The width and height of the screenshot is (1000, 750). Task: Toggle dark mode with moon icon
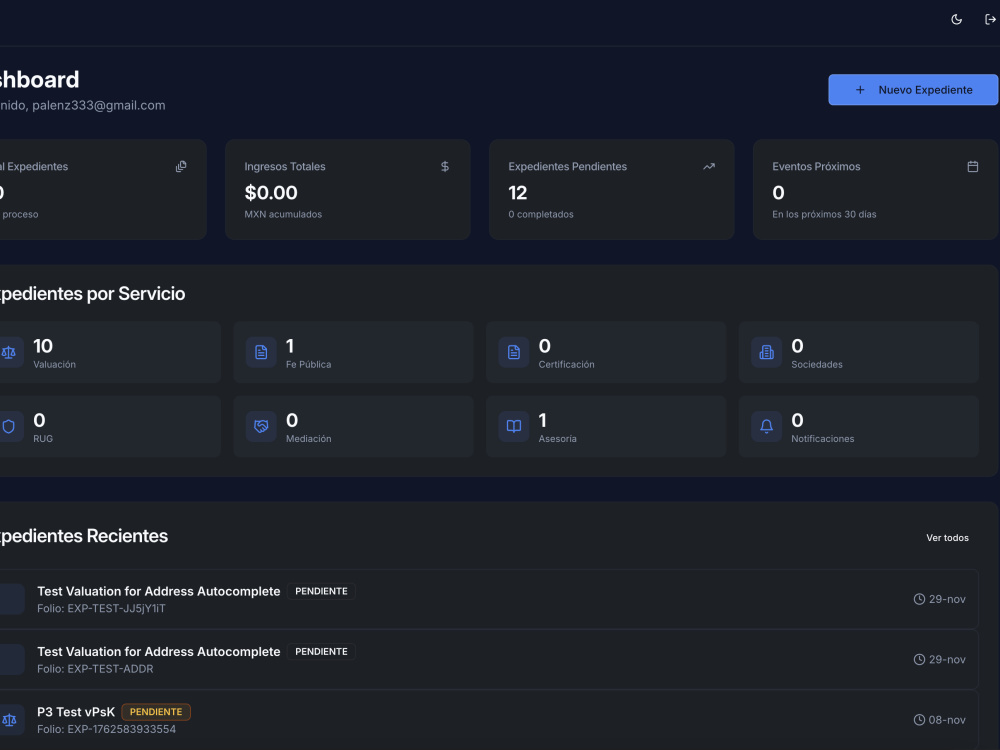(956, 20)
